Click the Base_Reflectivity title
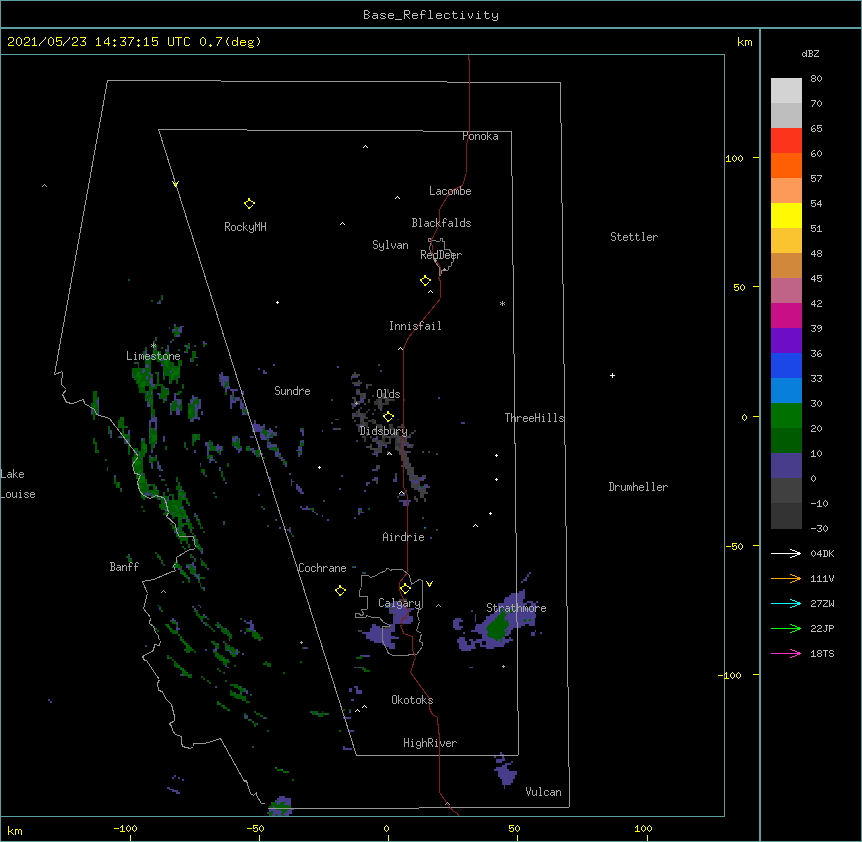Screen dimensions: 862x842 tap(431, 15)
